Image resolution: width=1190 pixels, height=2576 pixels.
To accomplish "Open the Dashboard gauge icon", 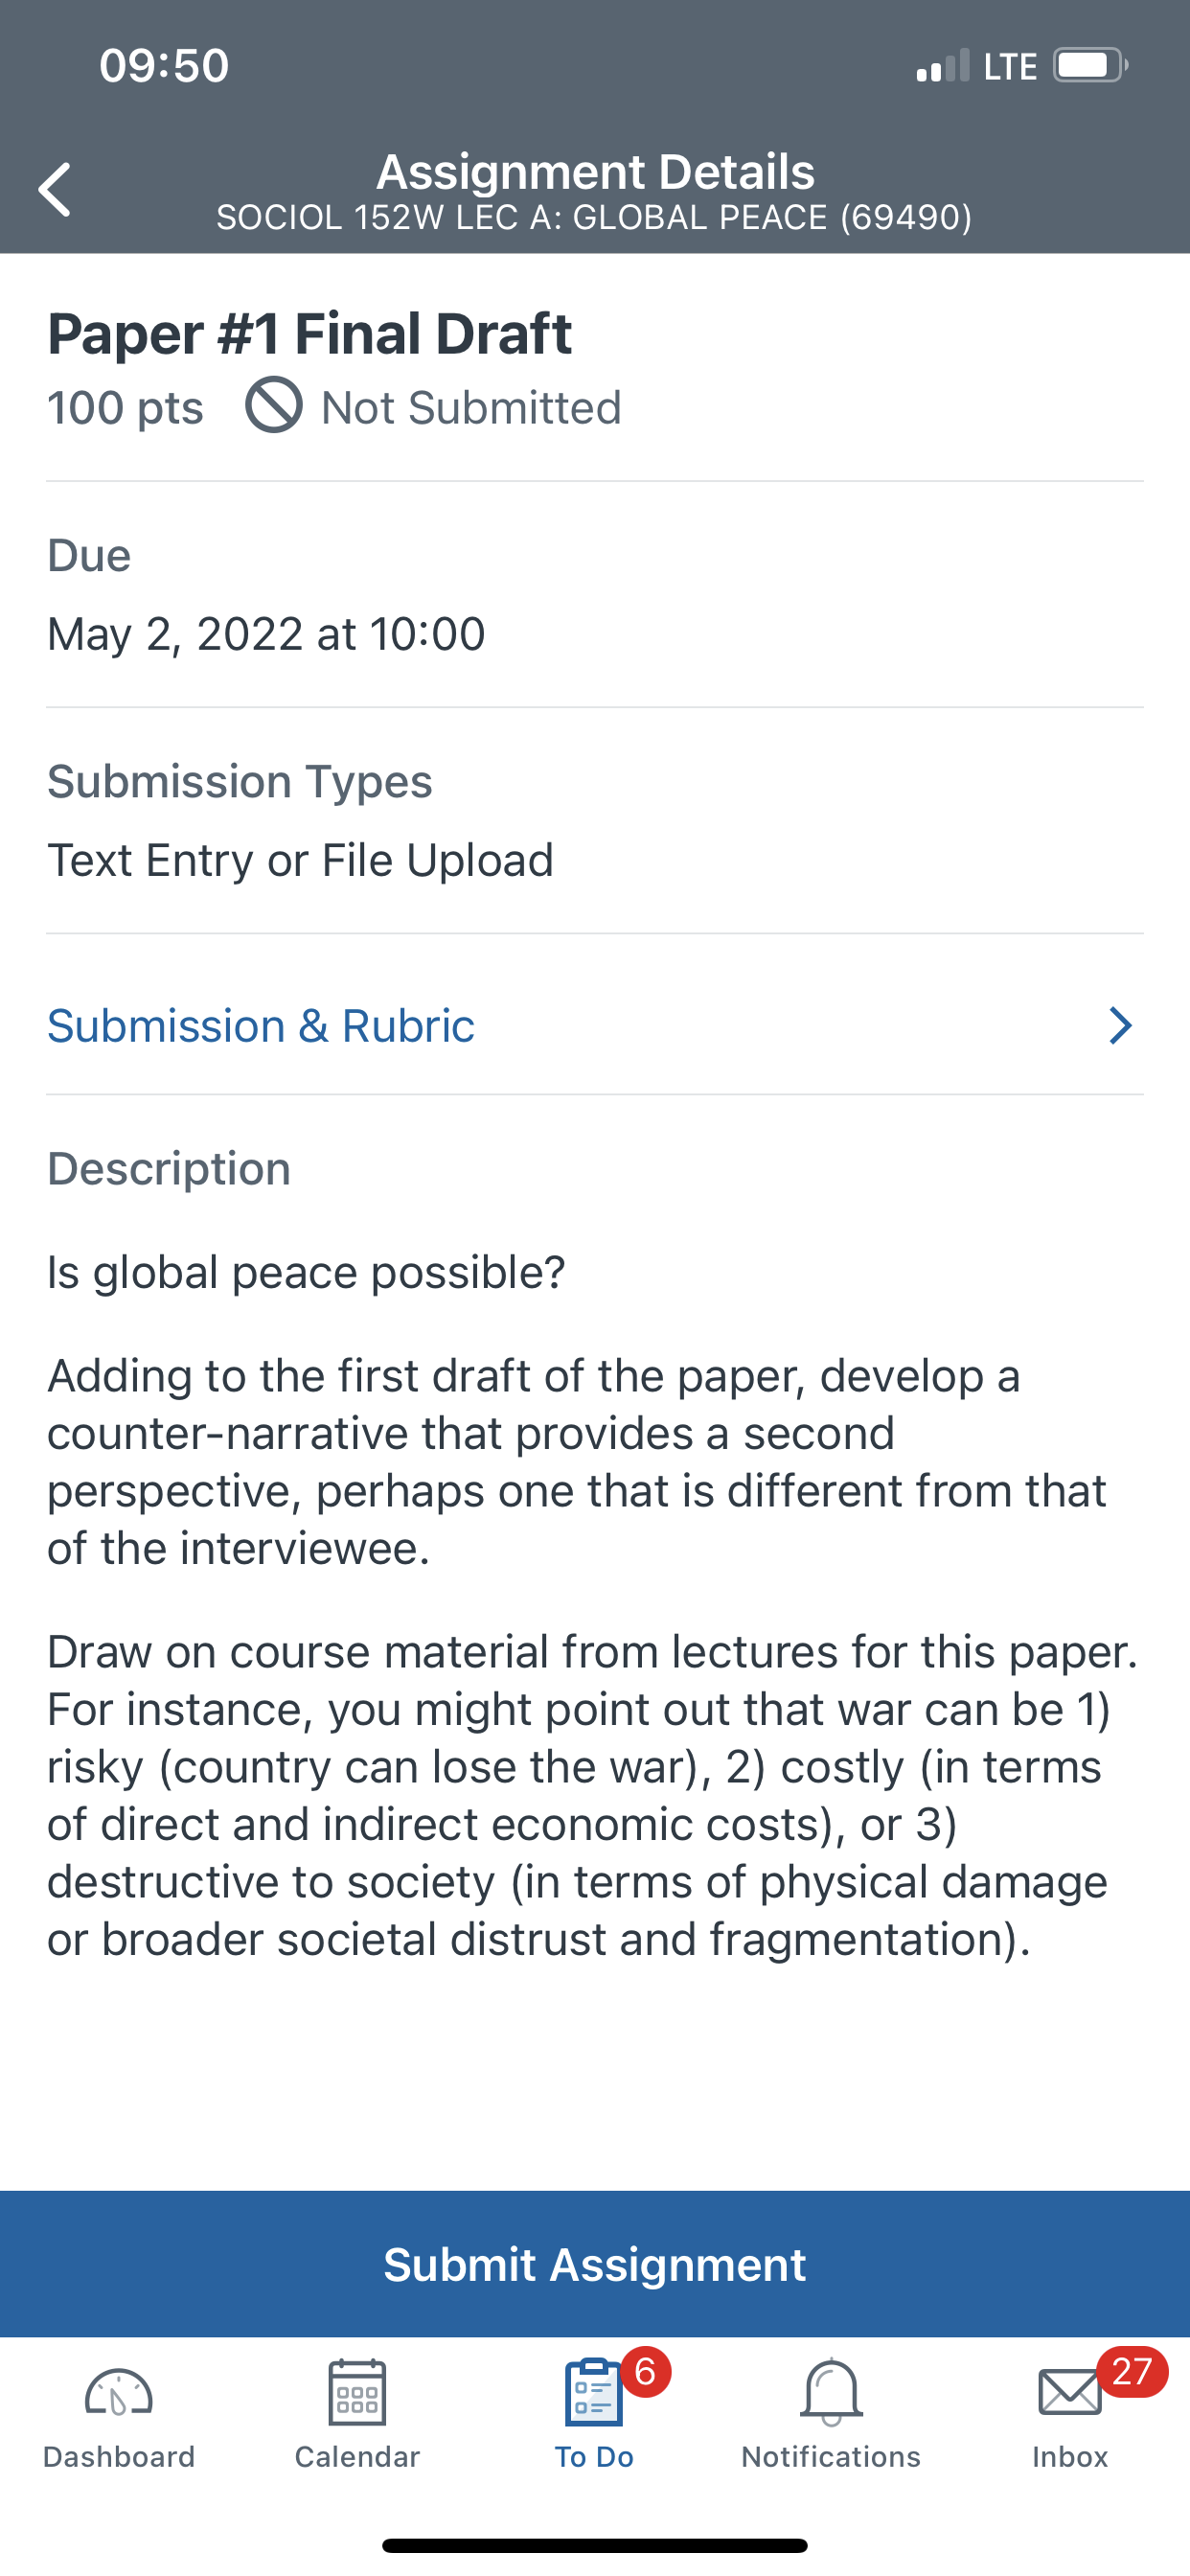I will (118, 2392).
